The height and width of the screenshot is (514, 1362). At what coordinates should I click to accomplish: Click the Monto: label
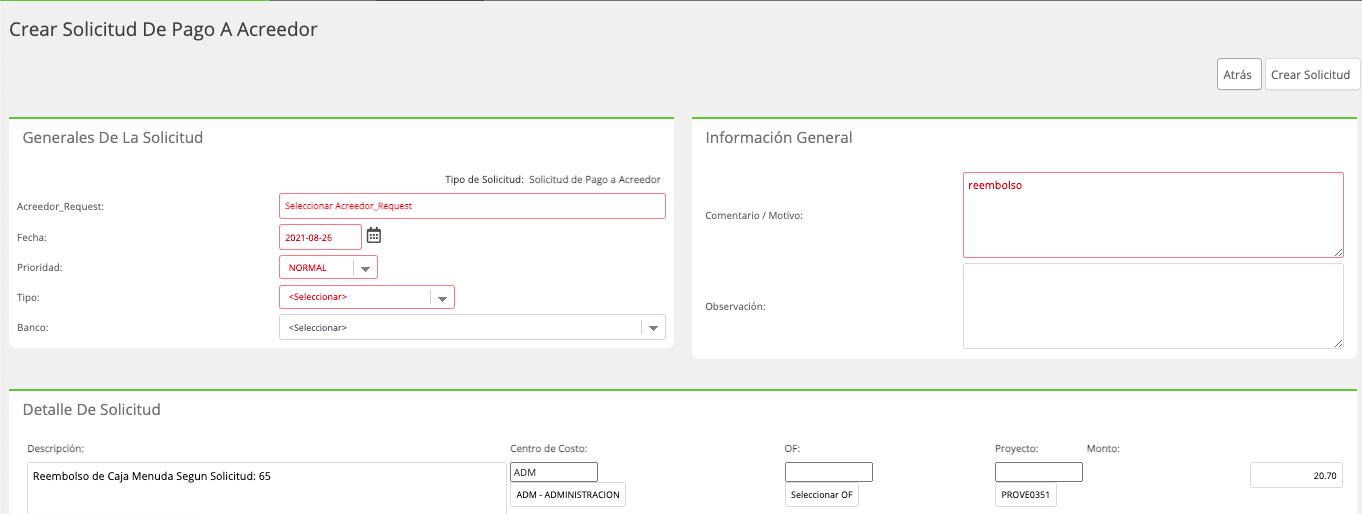(x=1103, y=449)
